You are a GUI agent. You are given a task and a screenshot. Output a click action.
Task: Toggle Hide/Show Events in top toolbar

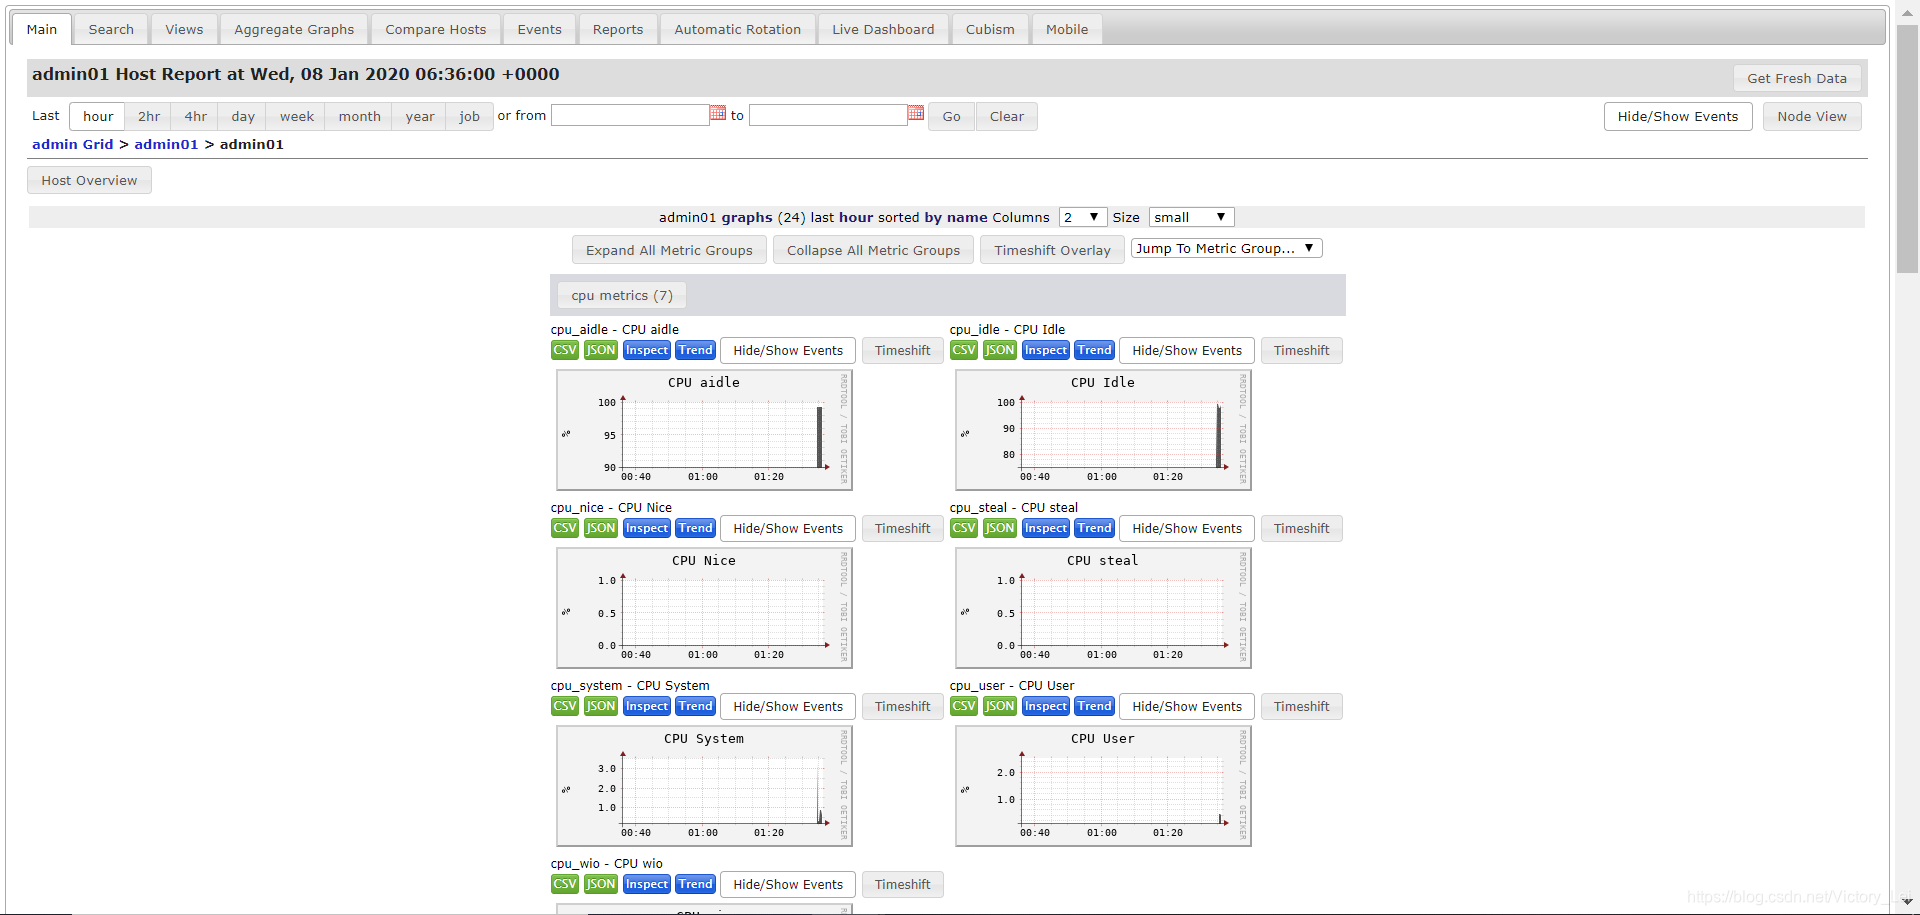pyautogui.click(x=1678, y=116)
